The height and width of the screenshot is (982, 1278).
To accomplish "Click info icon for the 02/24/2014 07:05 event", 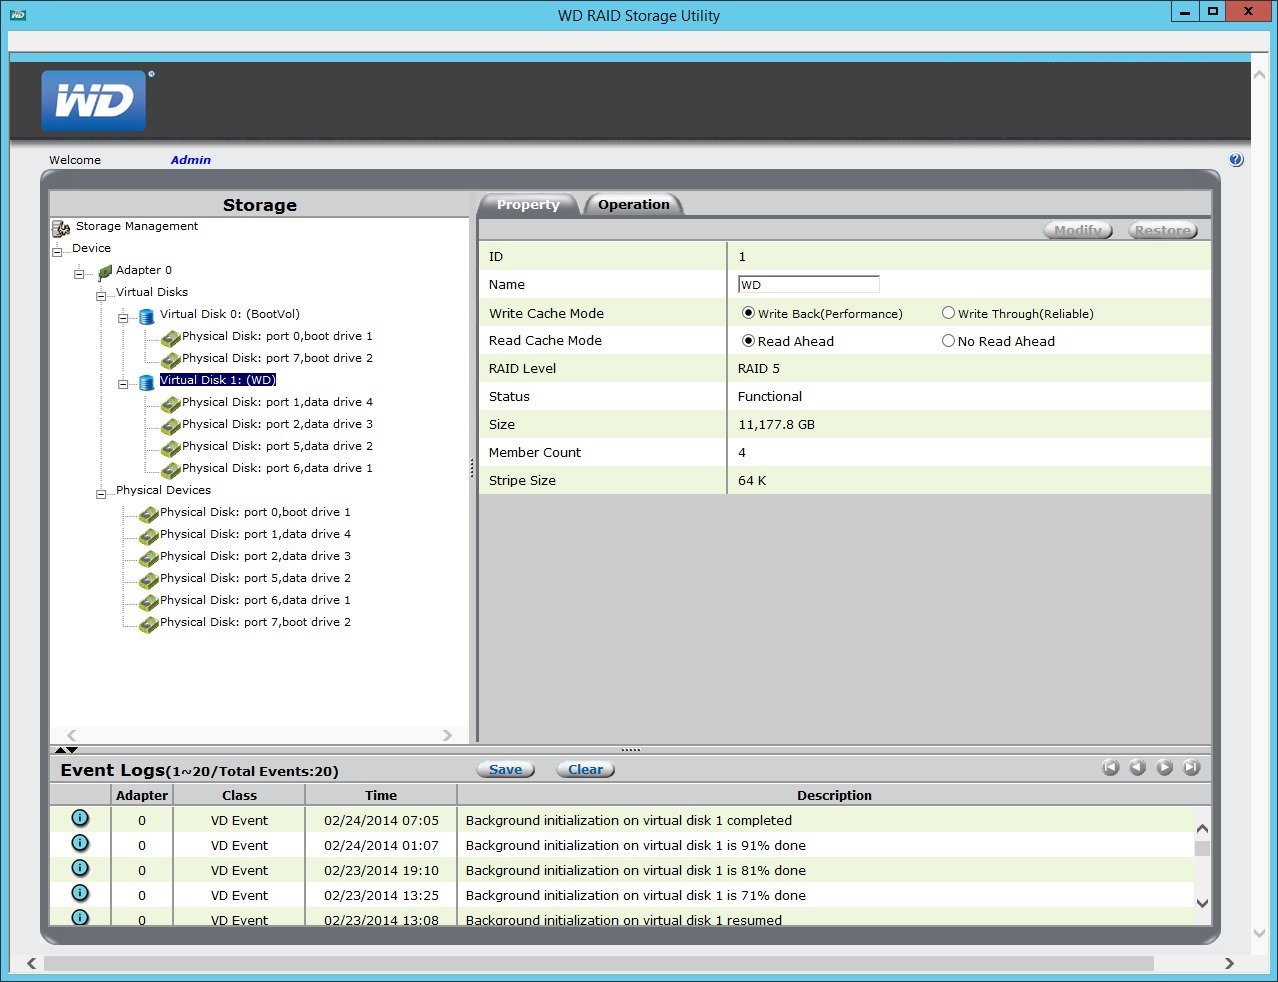I will [x=80, y=818].
